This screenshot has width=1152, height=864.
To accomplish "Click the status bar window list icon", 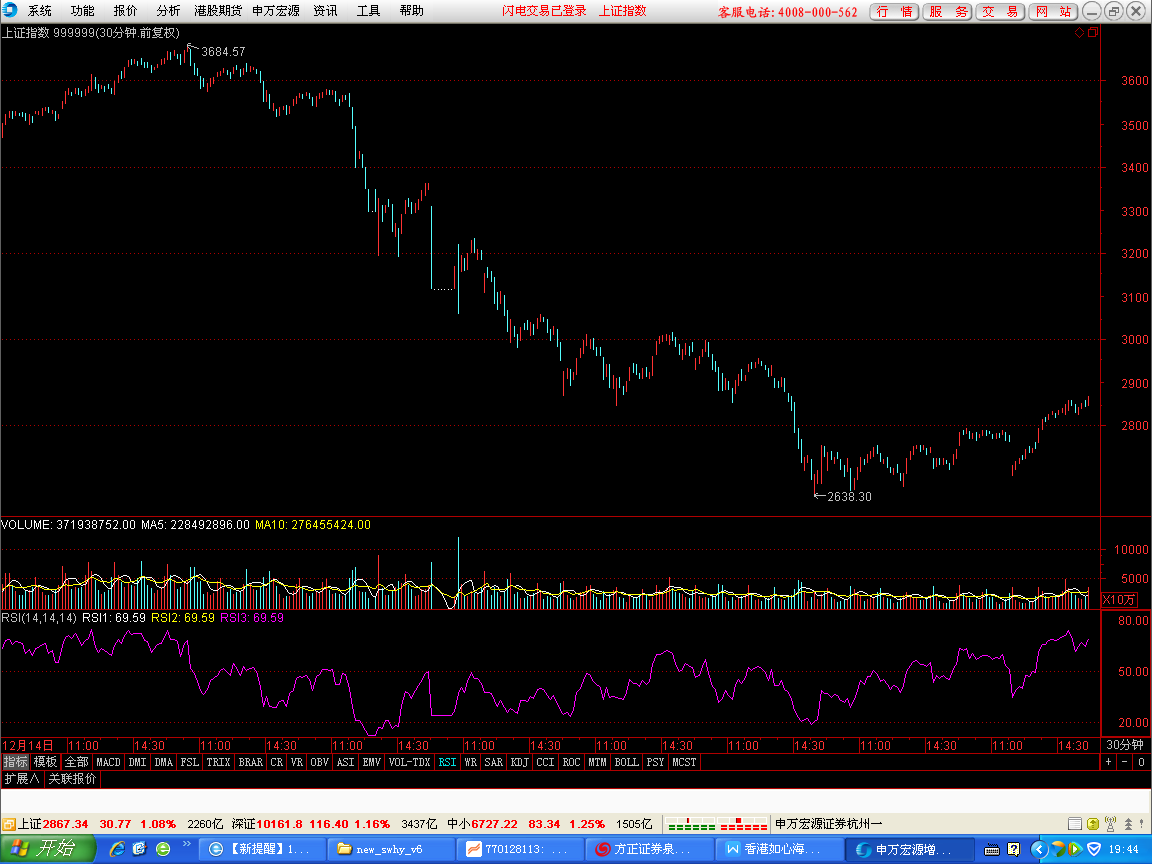I will tap(1075, 824).
